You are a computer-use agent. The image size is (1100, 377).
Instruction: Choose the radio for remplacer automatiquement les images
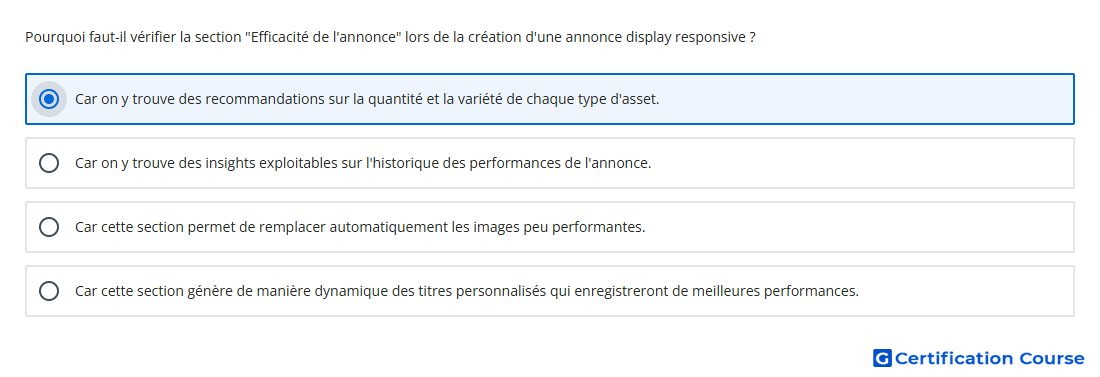coord(48,227)
